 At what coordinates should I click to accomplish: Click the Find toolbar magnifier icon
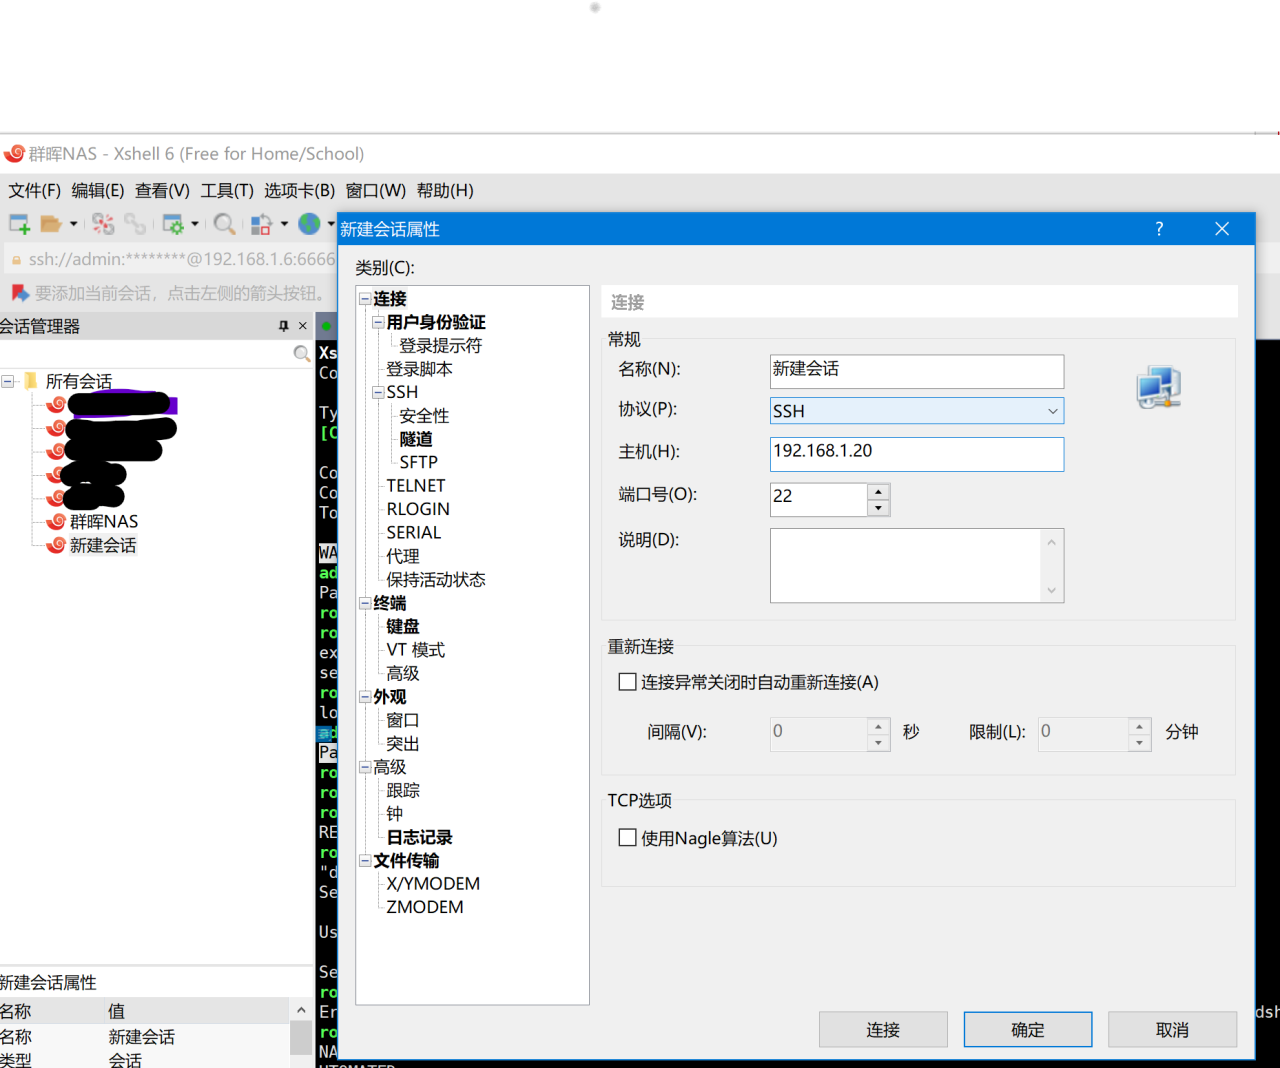(224, 224)
